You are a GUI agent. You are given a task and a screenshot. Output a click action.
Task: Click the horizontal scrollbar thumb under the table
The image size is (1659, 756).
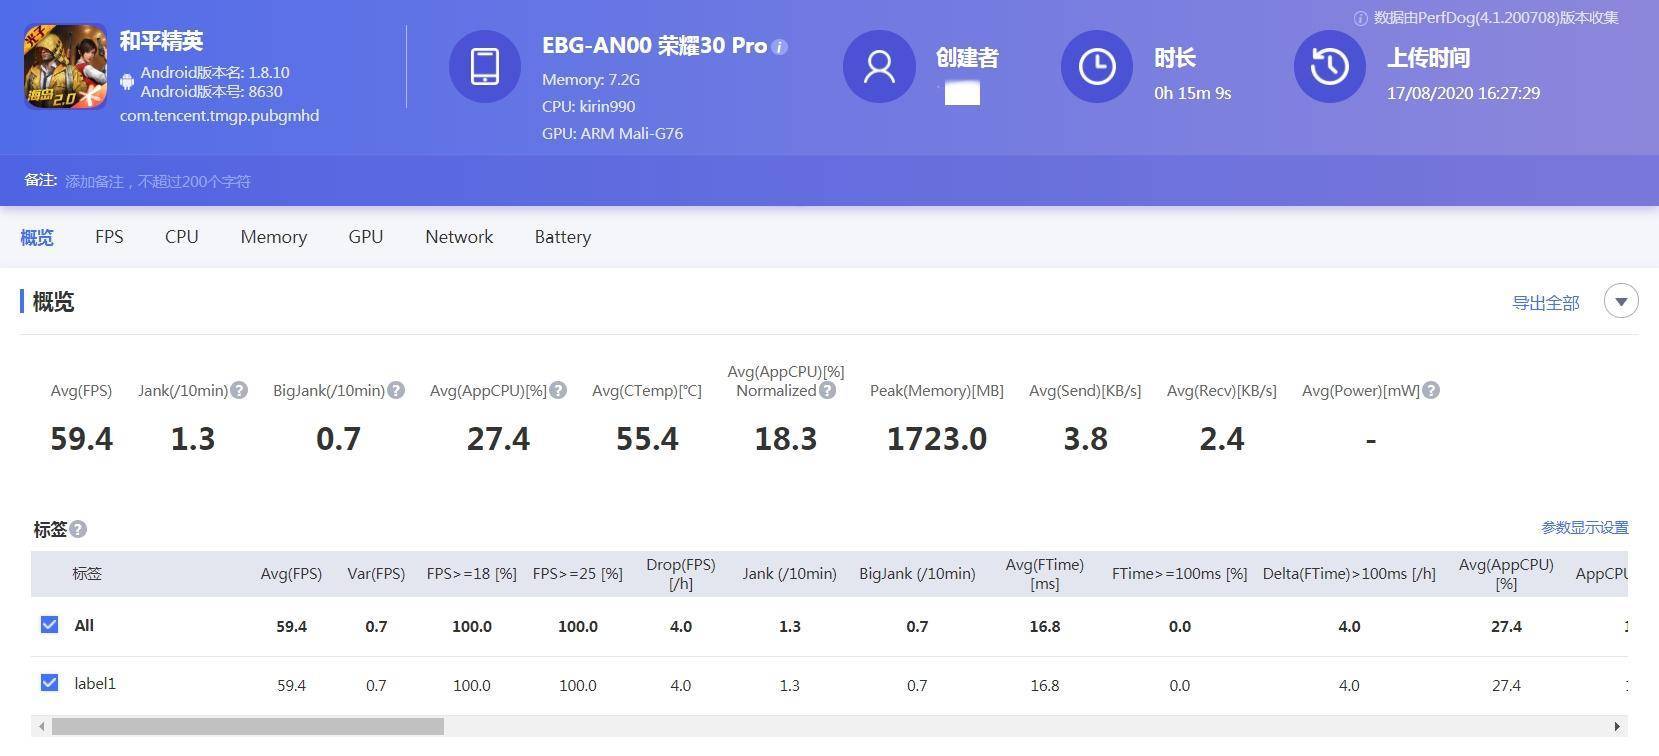tap(248, 726)
